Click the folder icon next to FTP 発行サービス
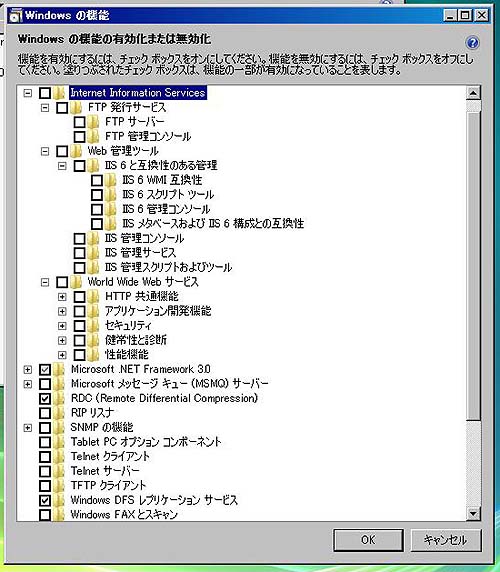Viewport: 500px width, 572px height. [76, 107]
